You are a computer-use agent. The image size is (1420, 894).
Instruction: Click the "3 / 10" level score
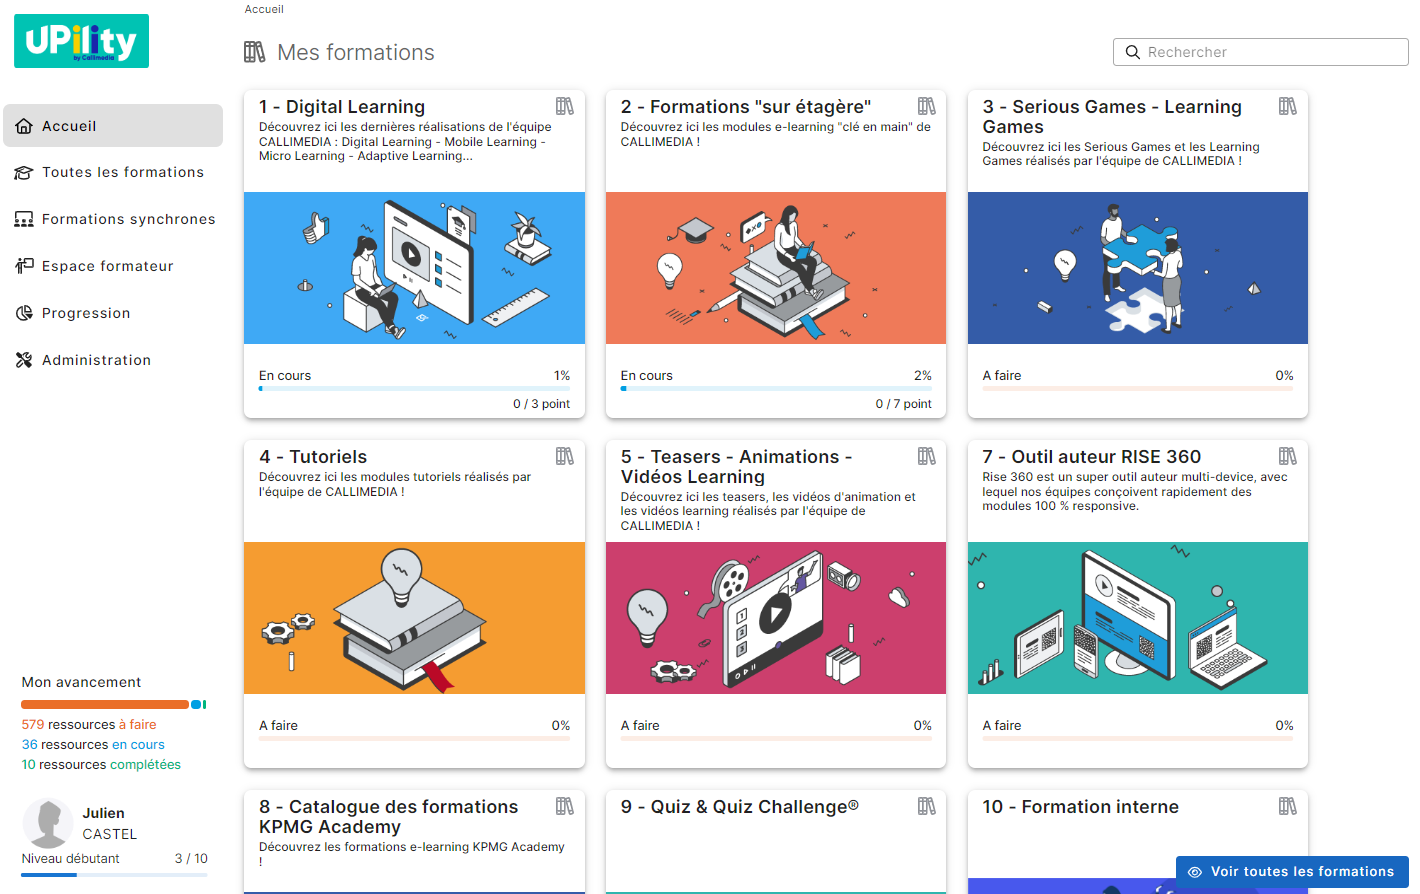pyautogui.click(x=191, y=859)
